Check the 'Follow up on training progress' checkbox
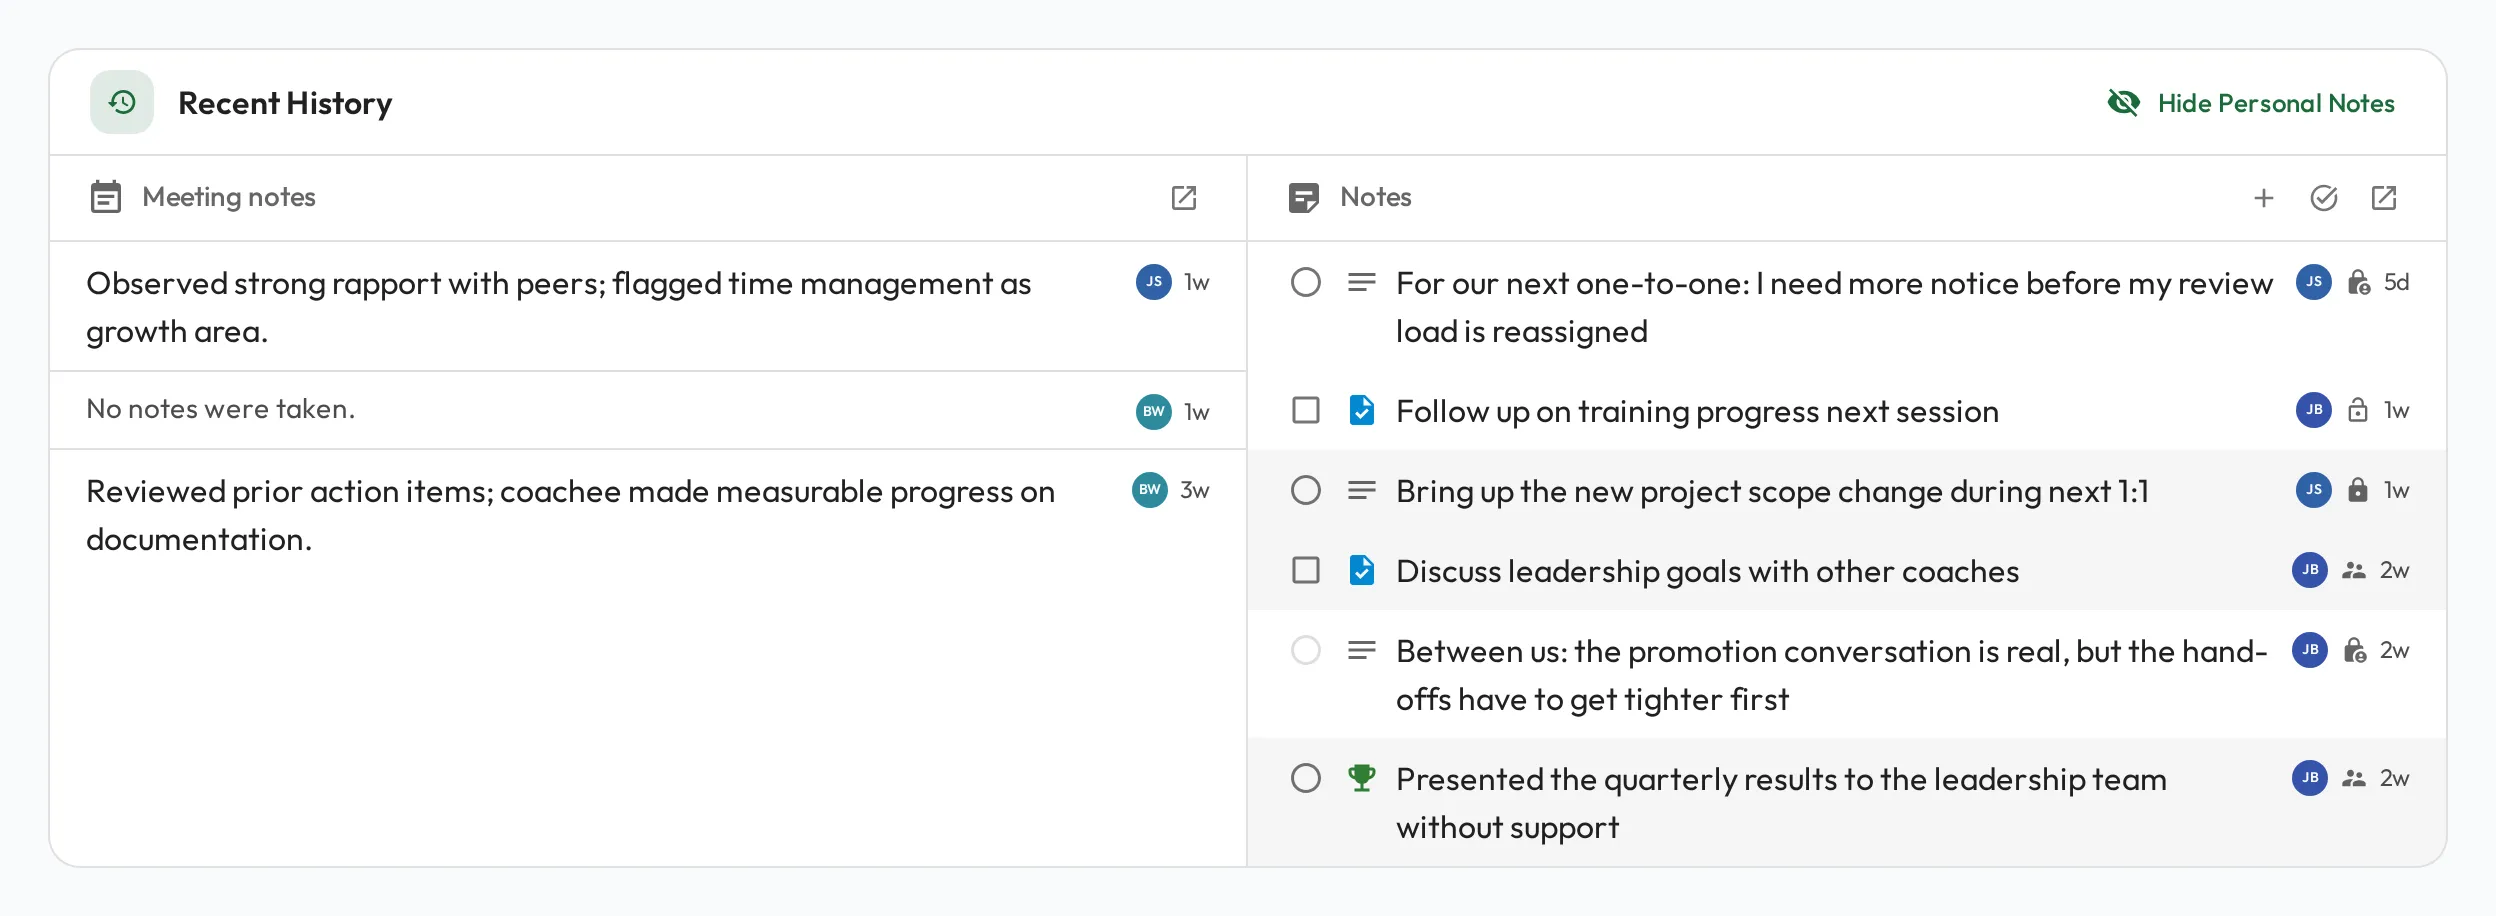This screenshot has width=2496, height=916. point(1306,410)
